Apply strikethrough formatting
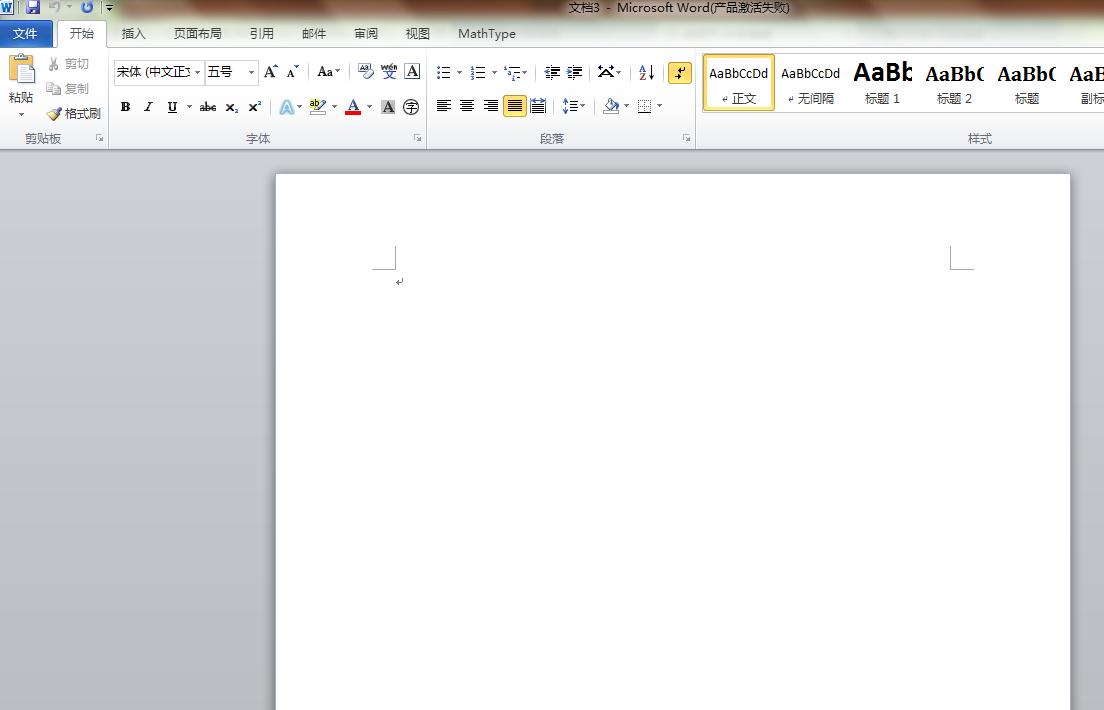Viewport: 1104px width, 710px height. point(208,107)
